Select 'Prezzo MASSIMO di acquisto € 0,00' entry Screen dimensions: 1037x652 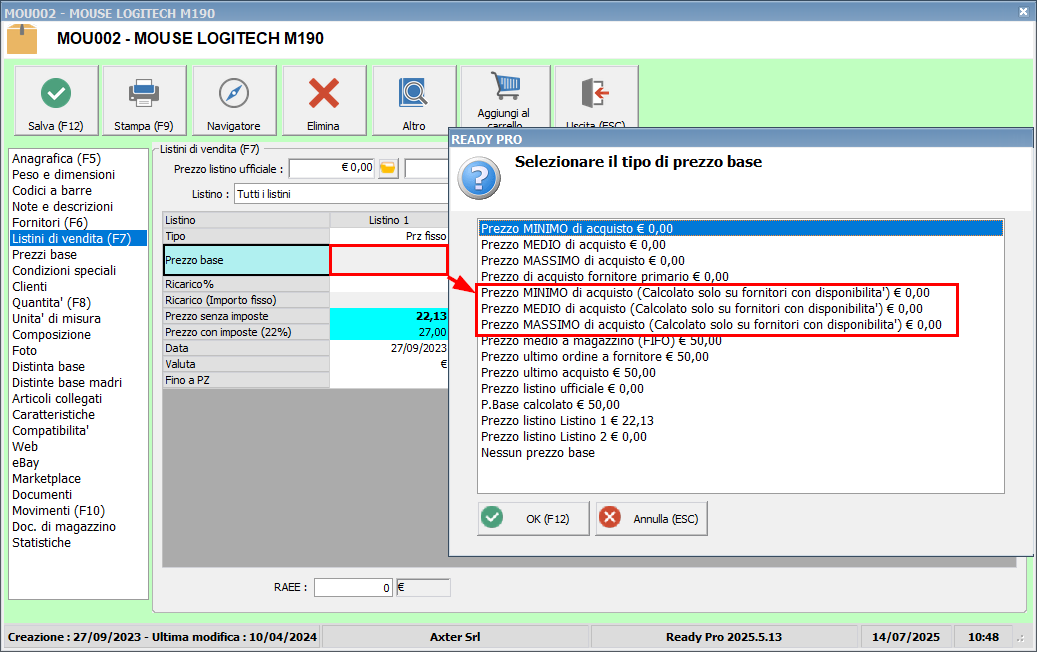click(x=741, y=261)
